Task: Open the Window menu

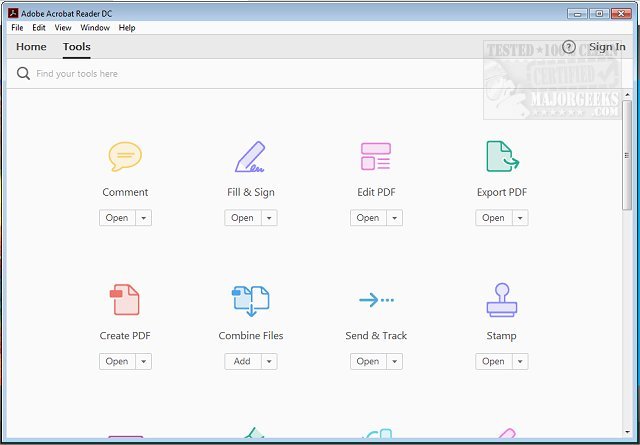Action: coord(95,28)
